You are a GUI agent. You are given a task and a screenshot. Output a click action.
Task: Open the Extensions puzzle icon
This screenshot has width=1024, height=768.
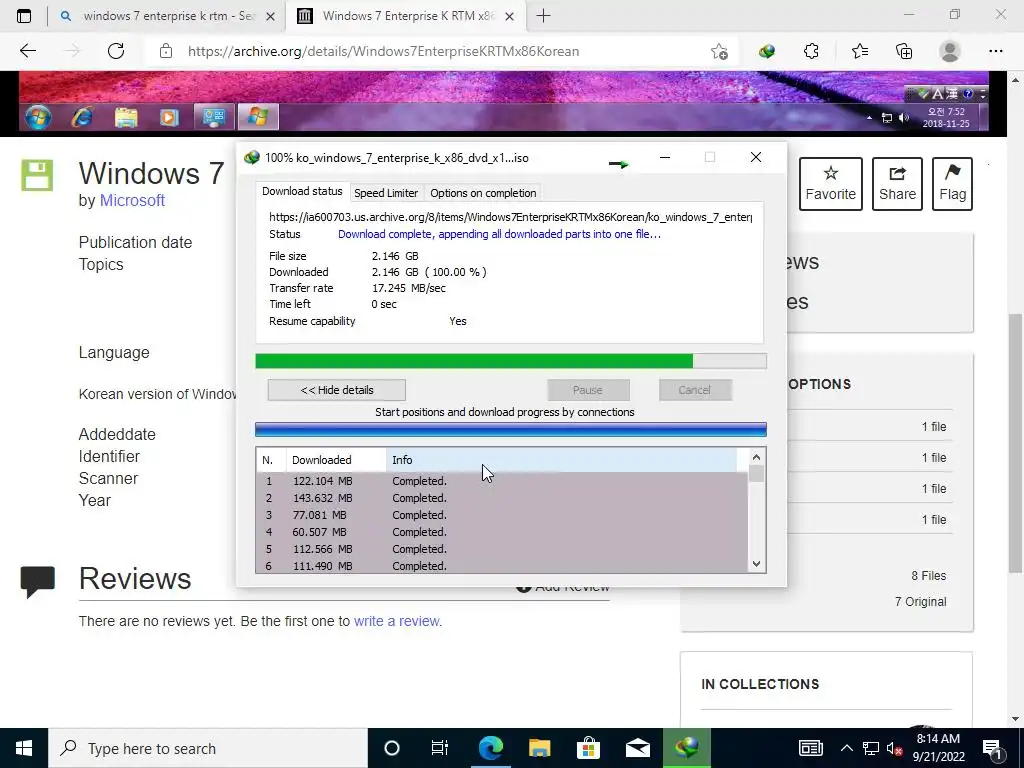click(x=811, y=51)
